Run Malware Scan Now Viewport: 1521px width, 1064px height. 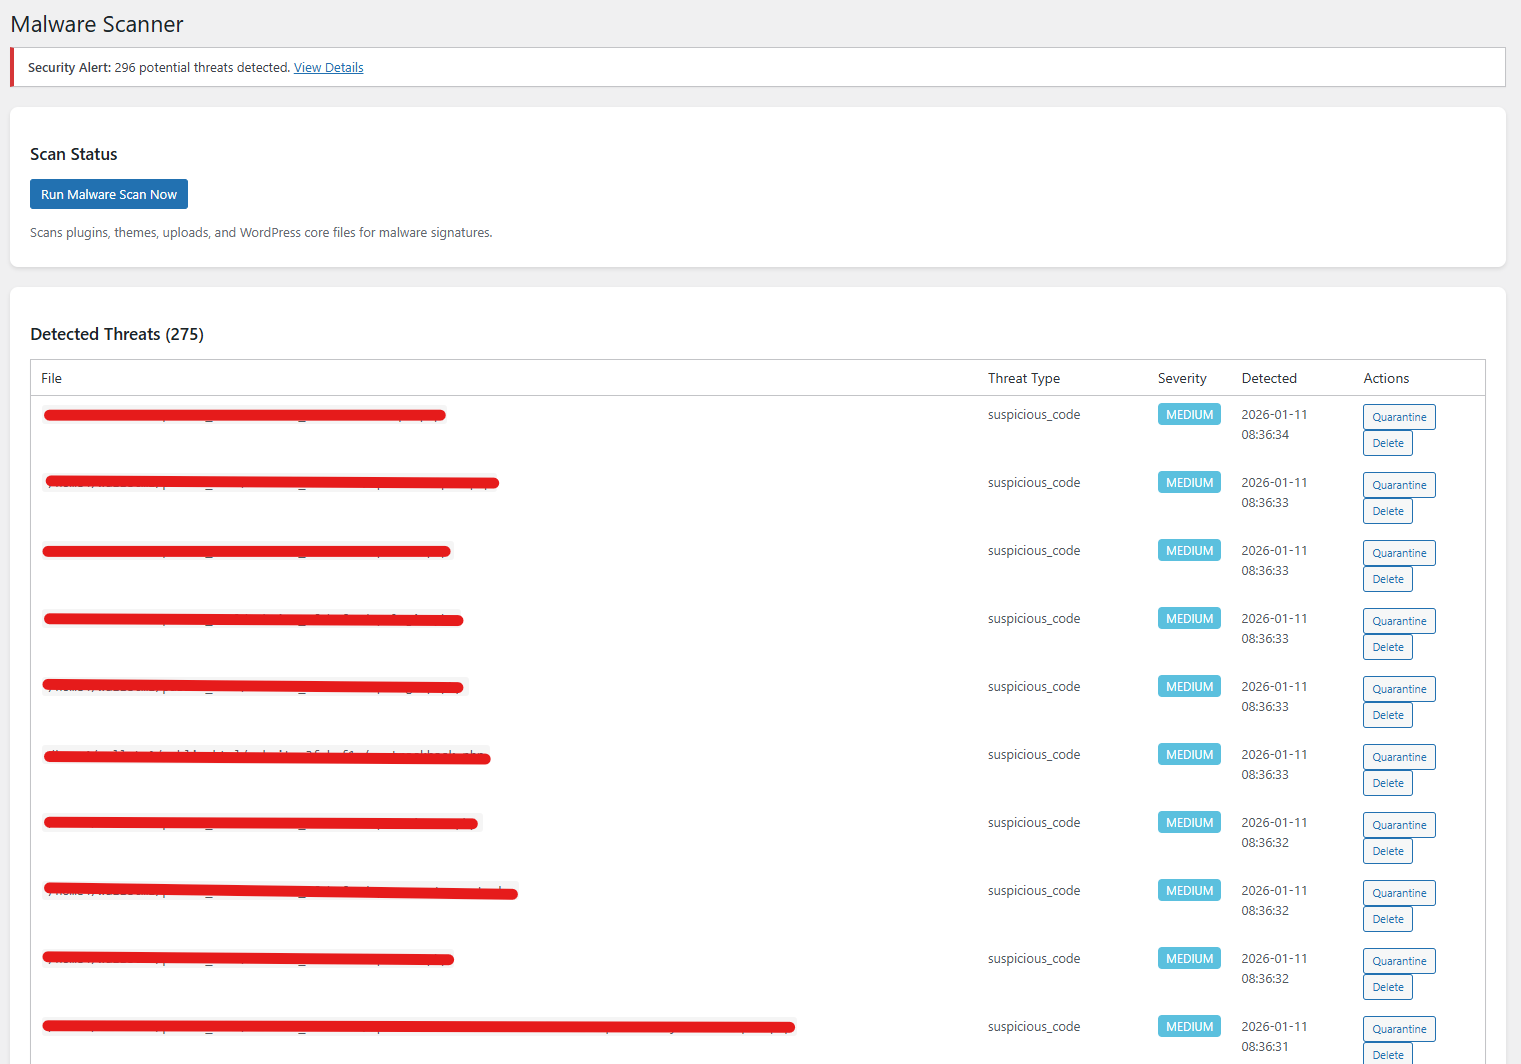coord(108,193)
